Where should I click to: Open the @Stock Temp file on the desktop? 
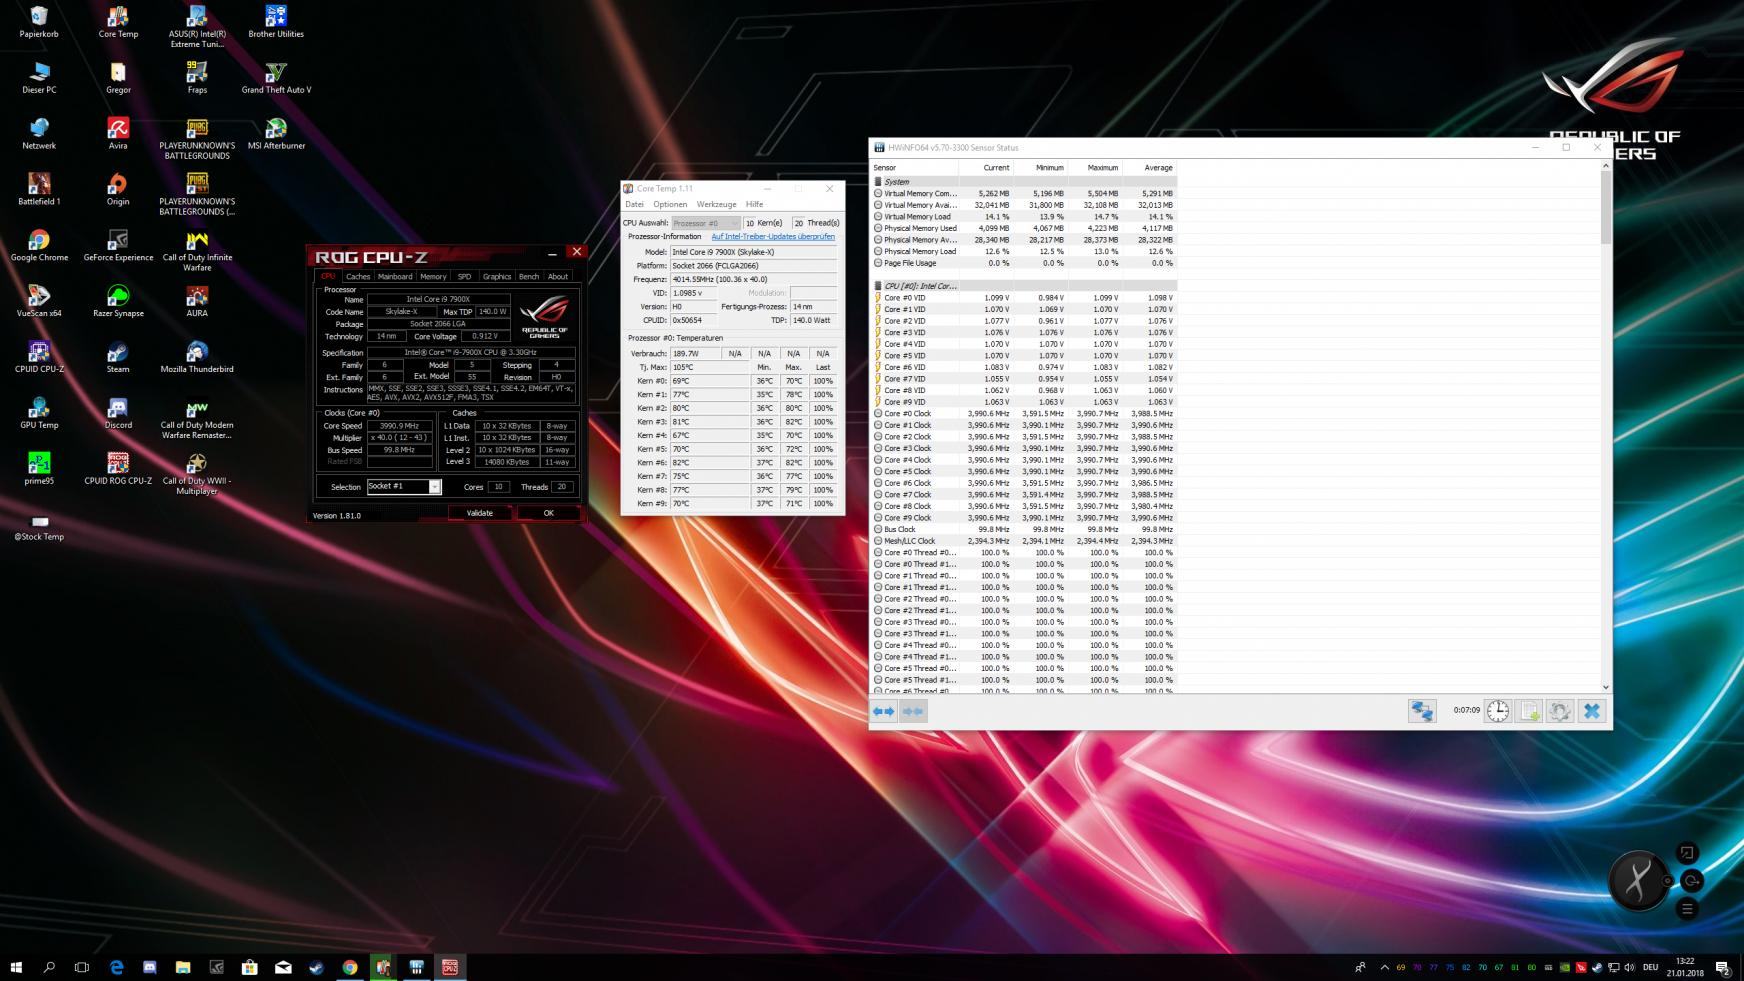(x=39, y=529)
